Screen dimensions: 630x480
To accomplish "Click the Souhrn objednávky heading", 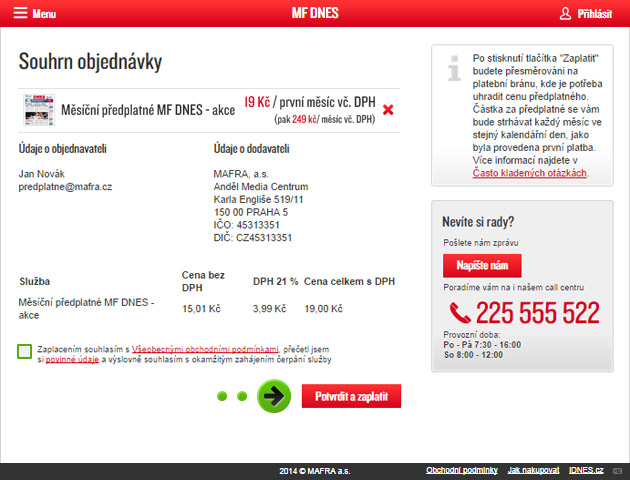I will pos(90,62).
